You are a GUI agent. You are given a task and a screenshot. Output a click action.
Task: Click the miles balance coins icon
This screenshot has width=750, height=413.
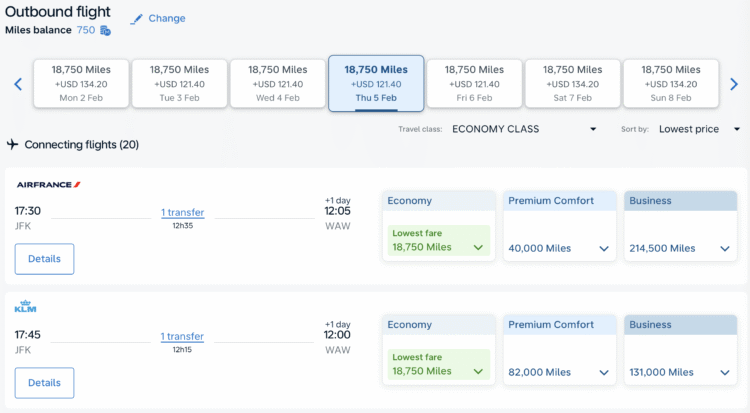105,31
